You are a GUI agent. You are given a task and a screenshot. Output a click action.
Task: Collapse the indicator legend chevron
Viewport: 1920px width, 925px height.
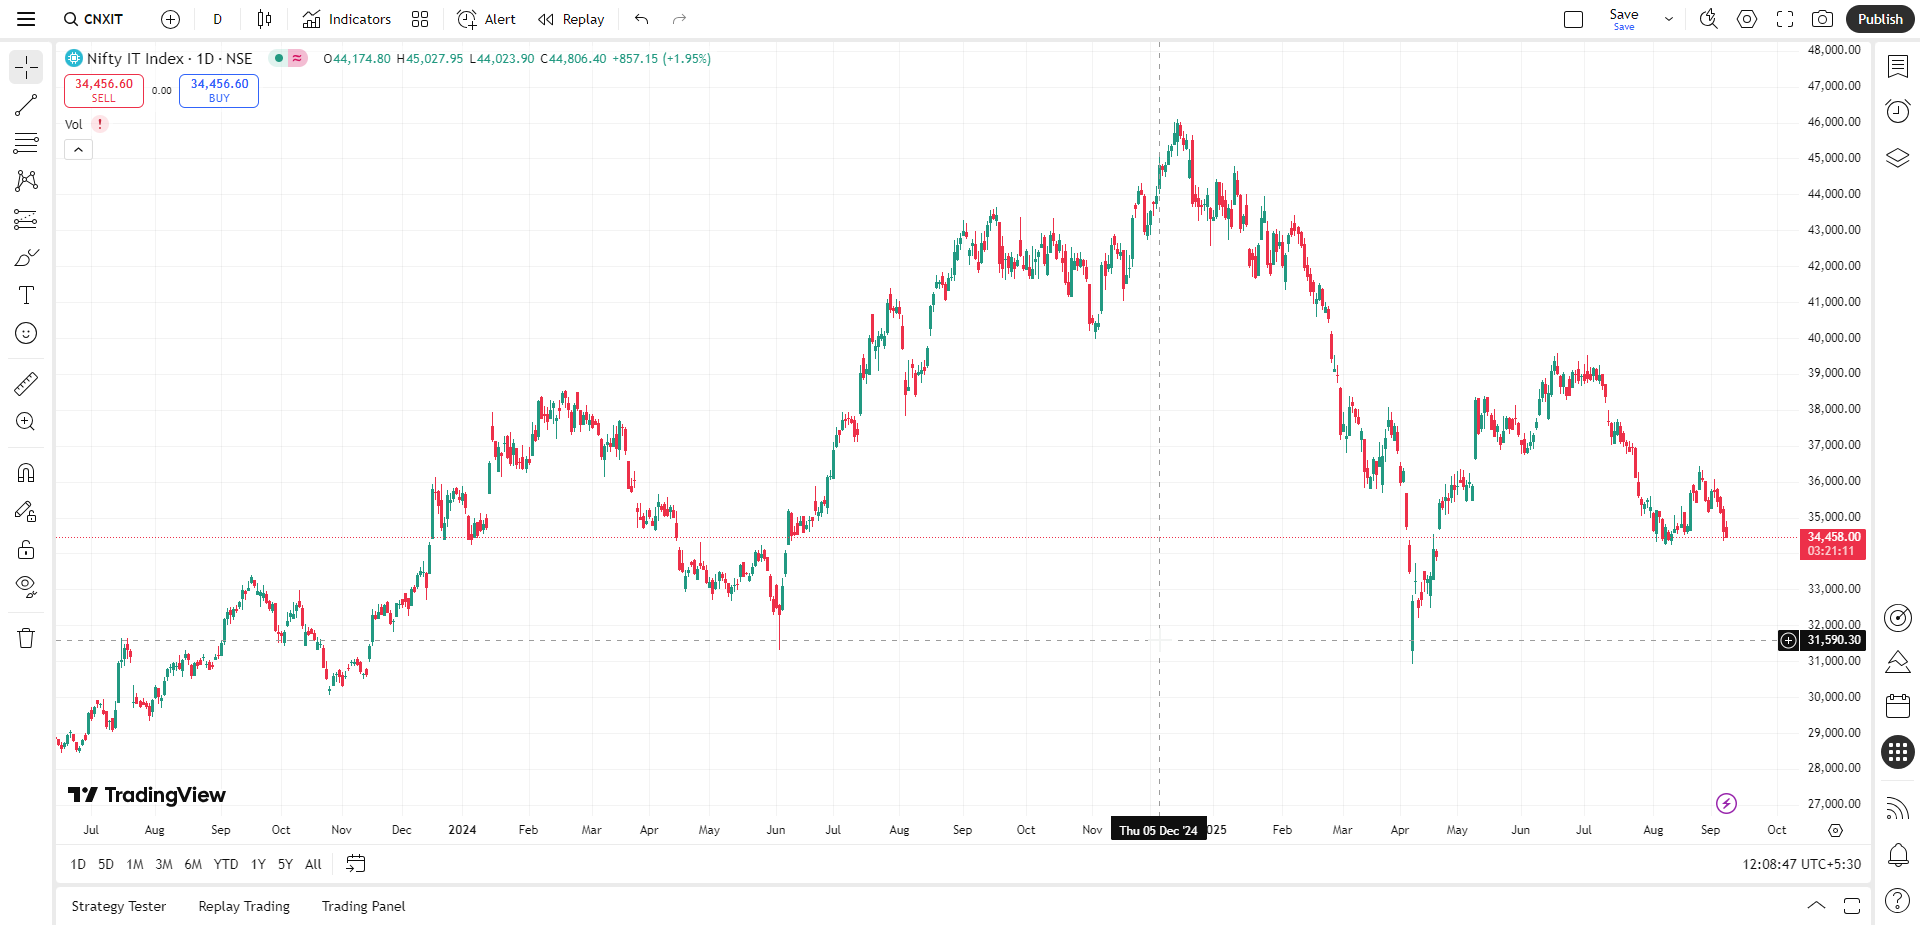[x=78, y=150]
